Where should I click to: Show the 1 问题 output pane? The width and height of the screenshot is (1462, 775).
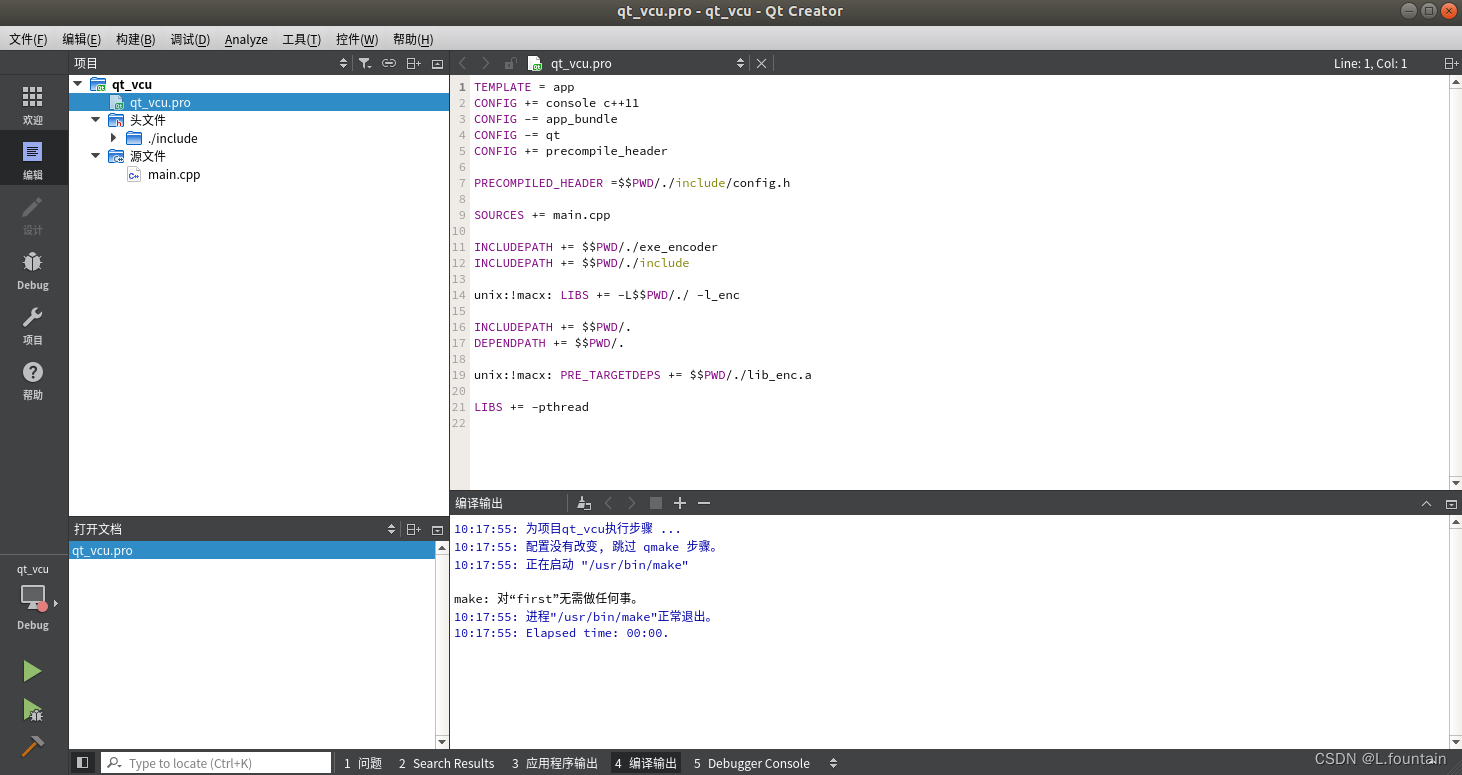[x=363, y=763]
